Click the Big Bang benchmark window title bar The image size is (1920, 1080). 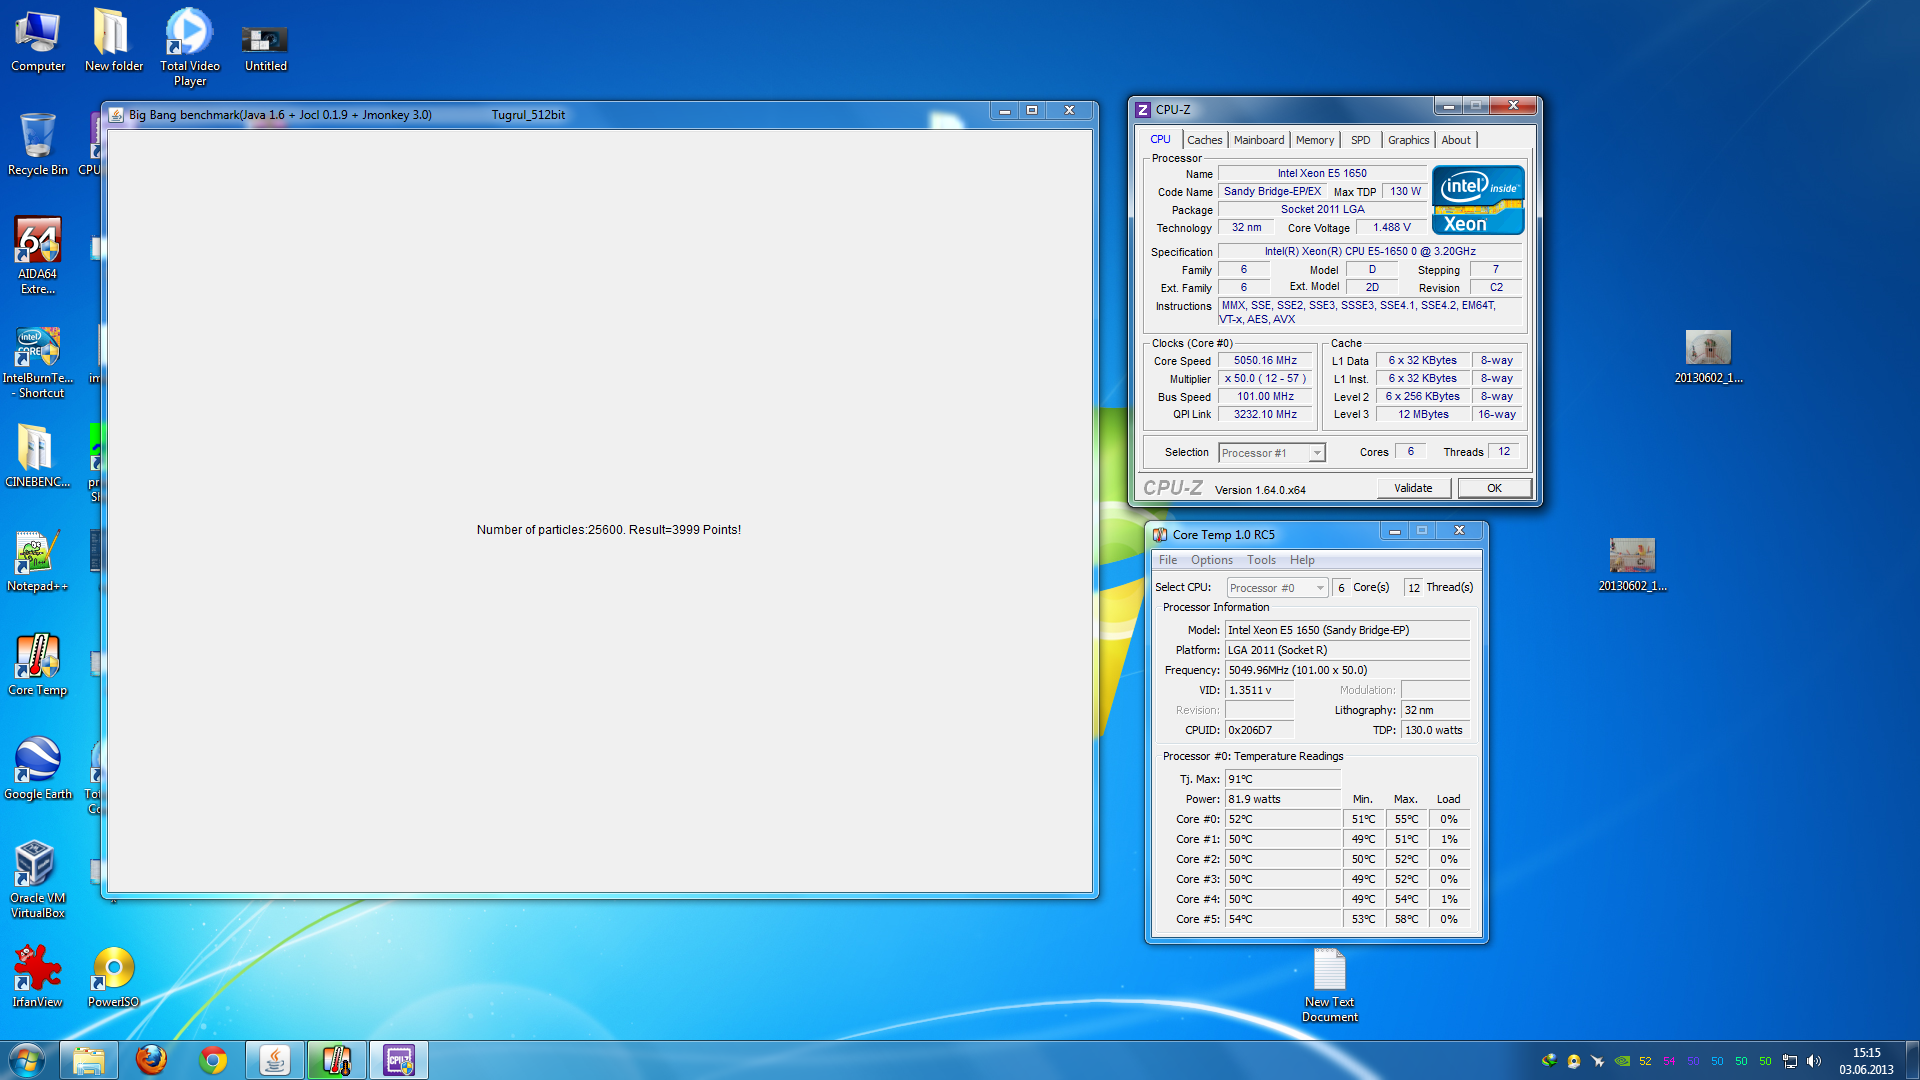550,114
